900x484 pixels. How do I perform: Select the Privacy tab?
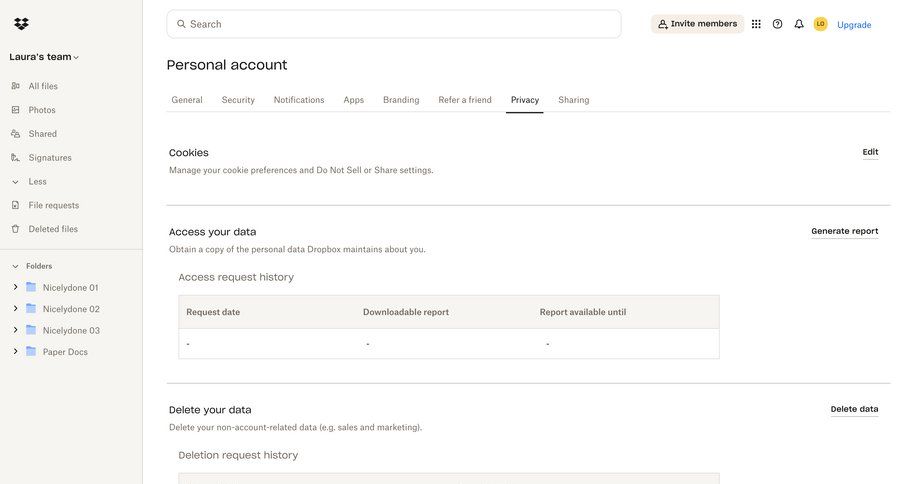pos(525,100)
